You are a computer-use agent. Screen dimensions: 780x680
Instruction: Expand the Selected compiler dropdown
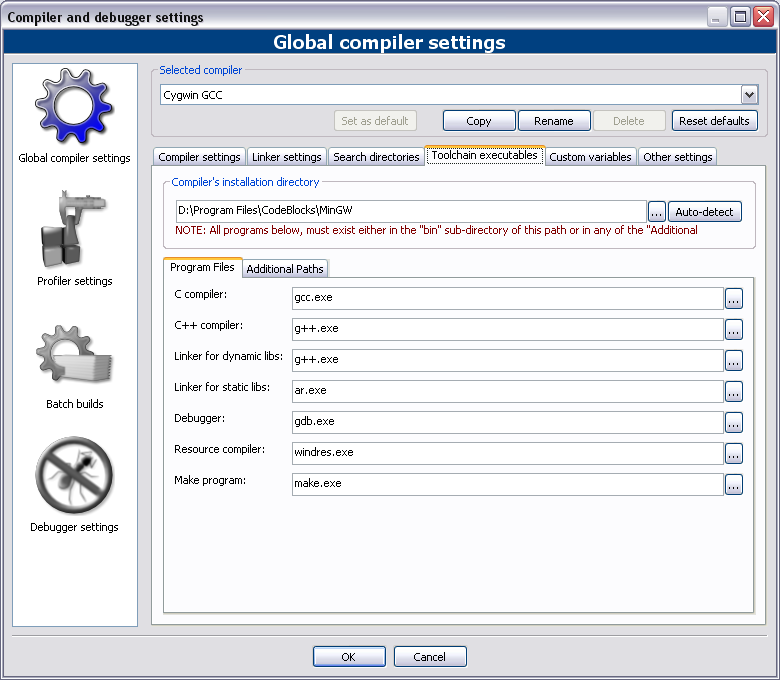pyautogui.click(x=748, y=94)
